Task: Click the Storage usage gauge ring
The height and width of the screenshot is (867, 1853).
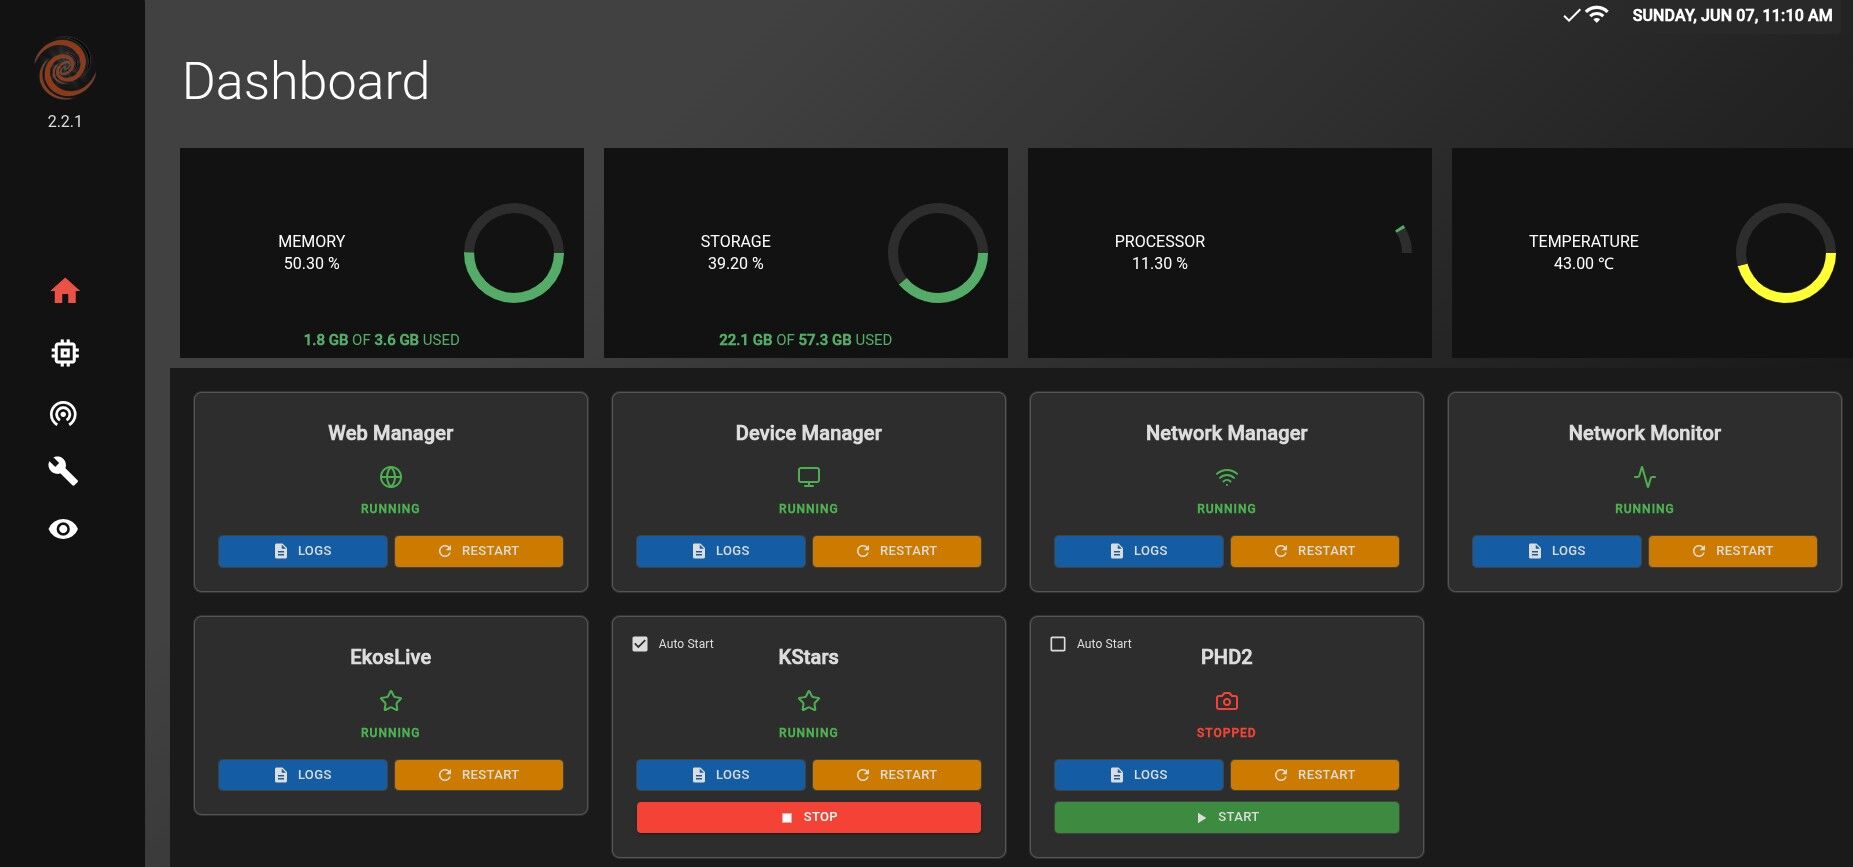Action: point(938,253)
